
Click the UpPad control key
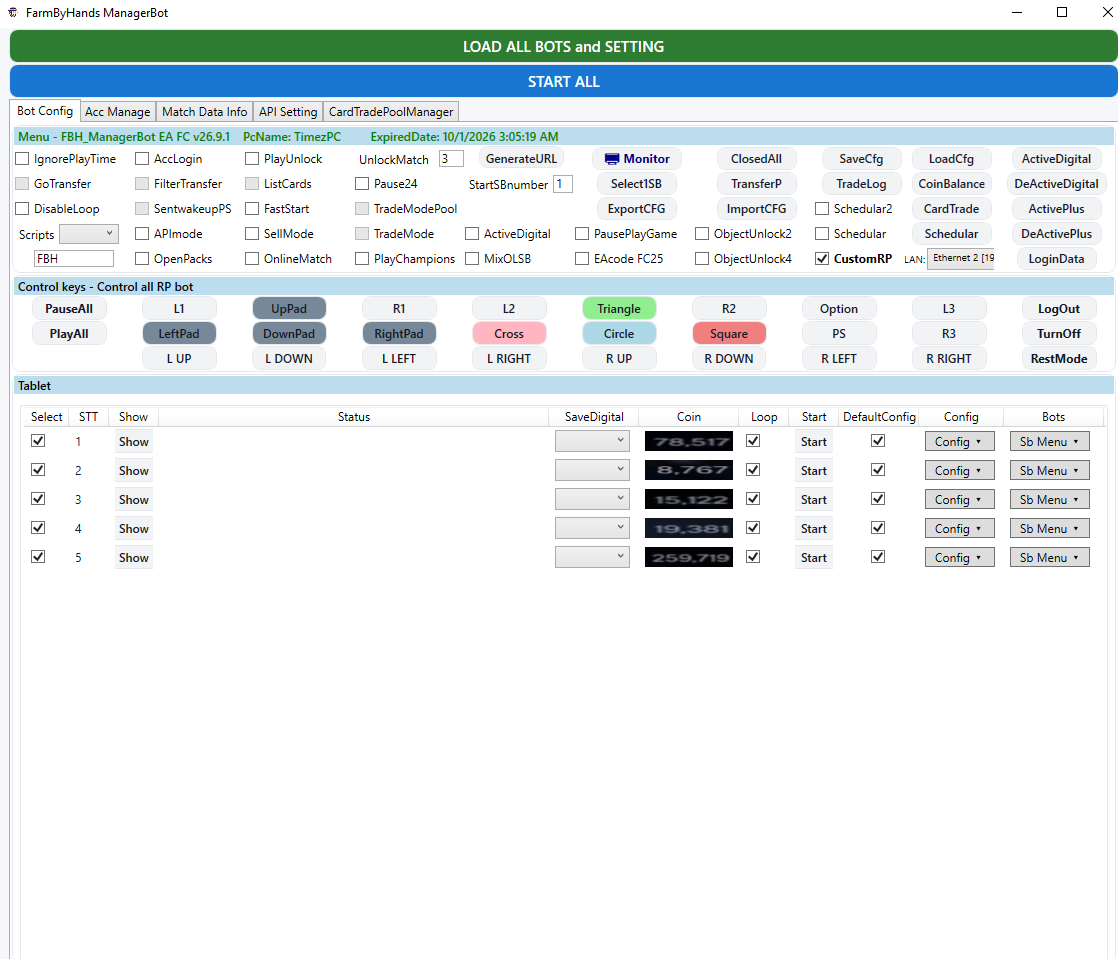point(289,309)
